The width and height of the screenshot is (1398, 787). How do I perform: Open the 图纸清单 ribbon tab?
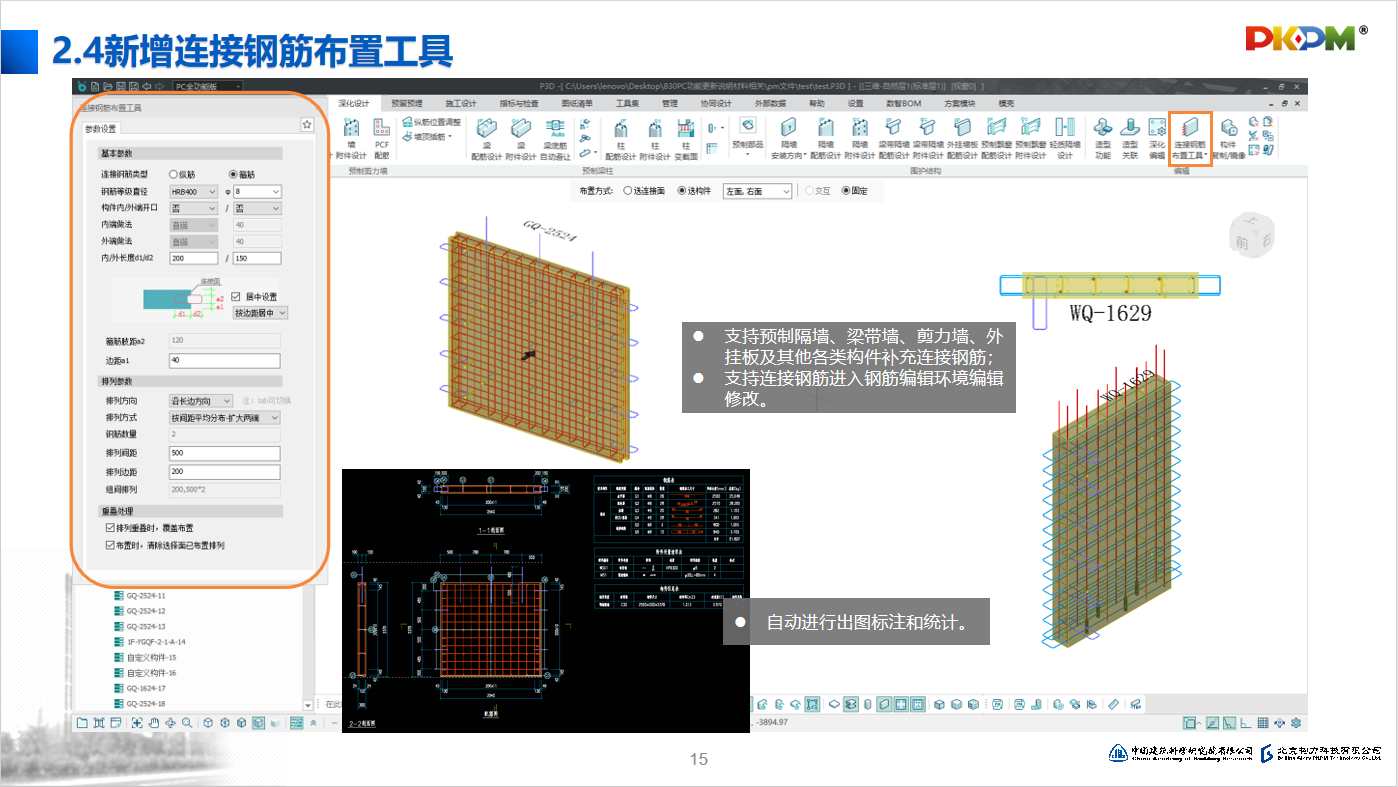click(577, 103)
